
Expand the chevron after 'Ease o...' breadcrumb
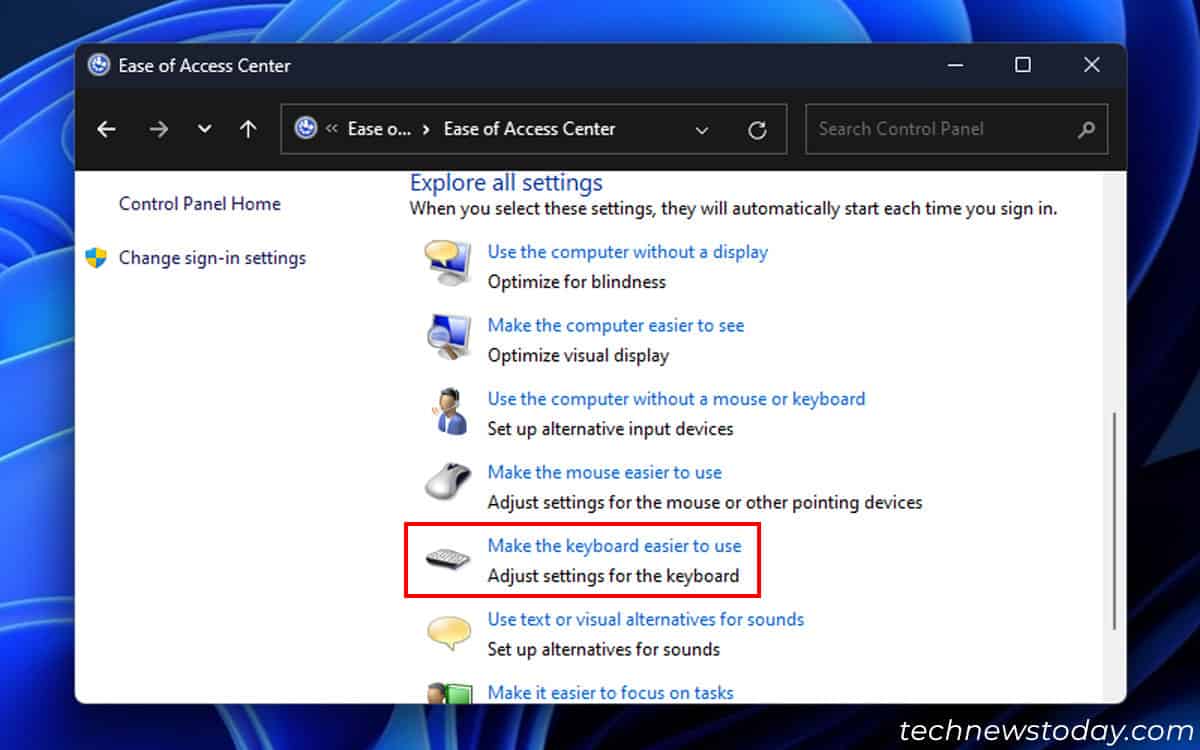pos(427,129)
